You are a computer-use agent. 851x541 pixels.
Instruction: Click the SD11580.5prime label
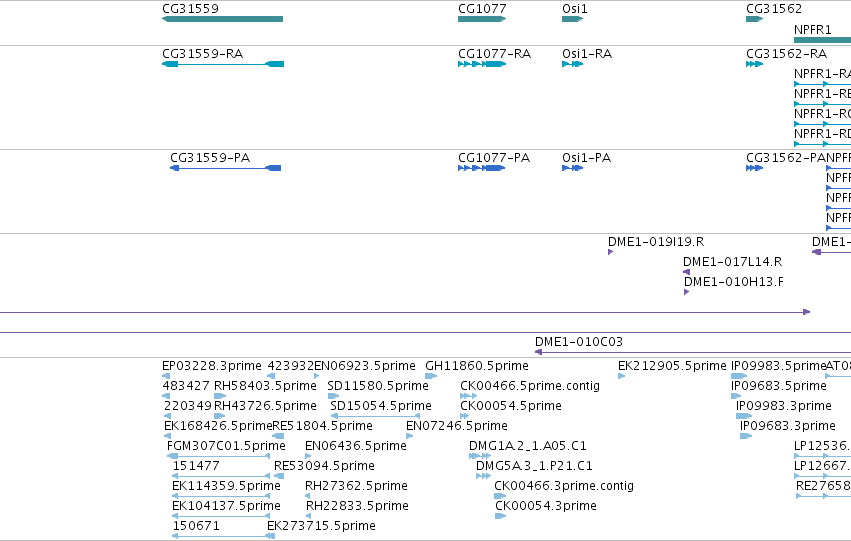378,386
